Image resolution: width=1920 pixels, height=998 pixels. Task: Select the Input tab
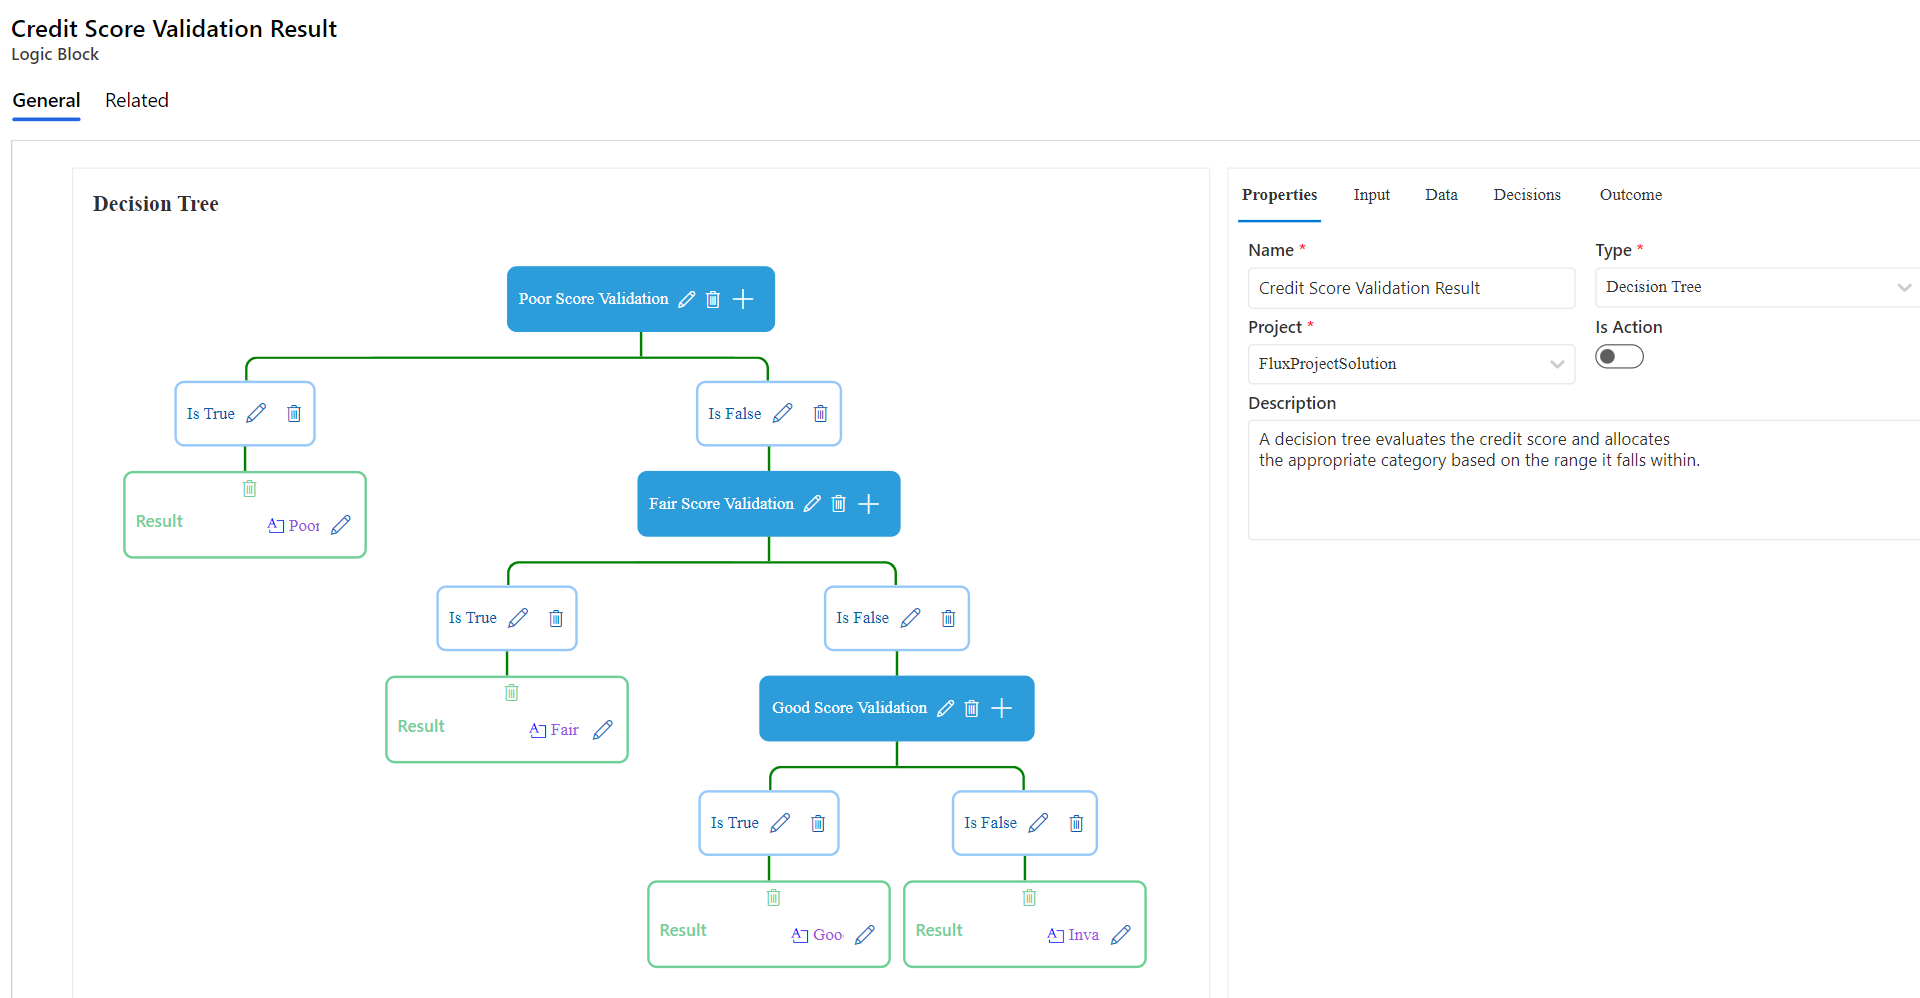pos(1371,195)
